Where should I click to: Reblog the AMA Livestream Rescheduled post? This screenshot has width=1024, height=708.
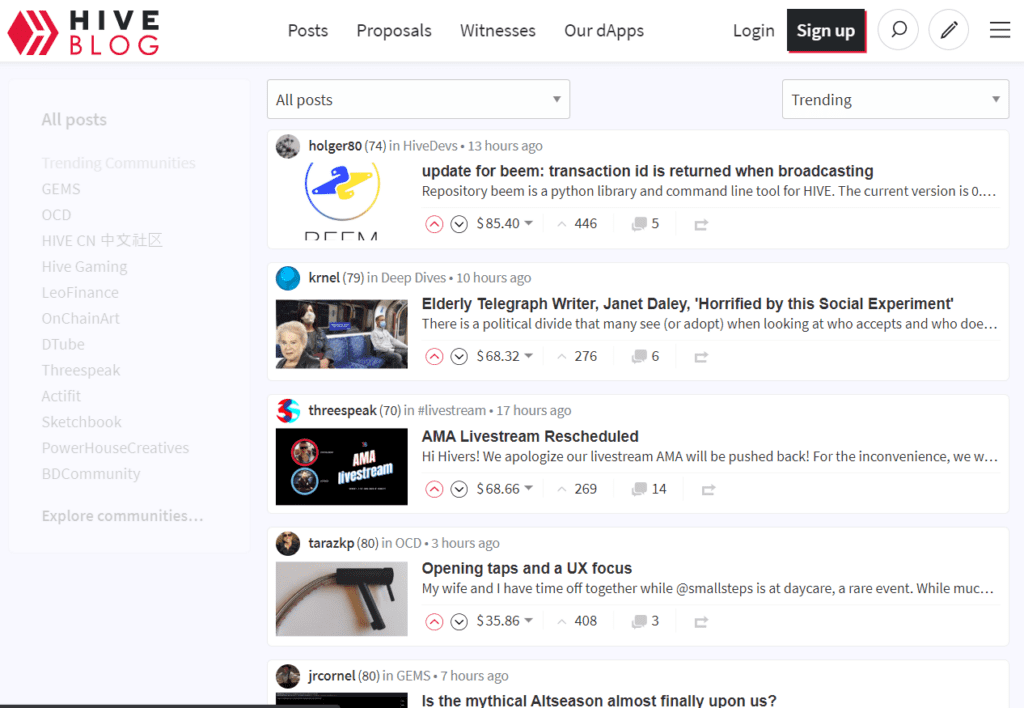pos(708,490)
